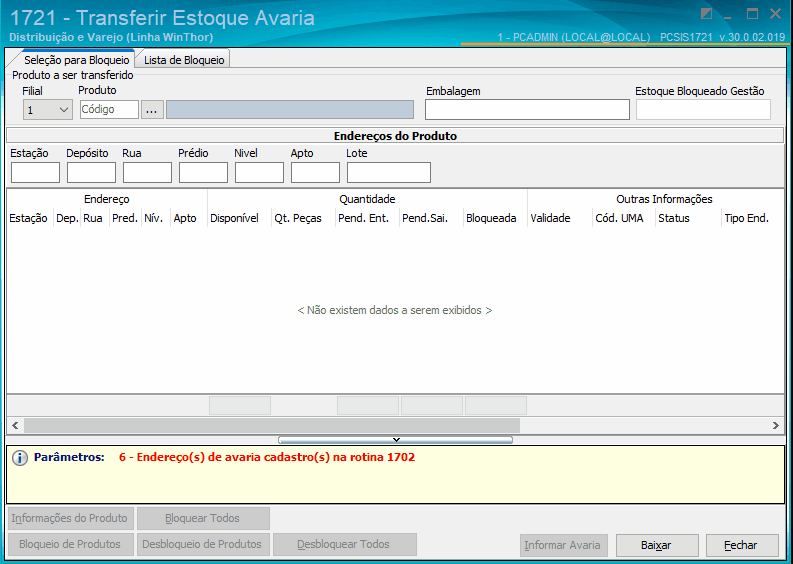Click the Baixar button

point(656,545)
